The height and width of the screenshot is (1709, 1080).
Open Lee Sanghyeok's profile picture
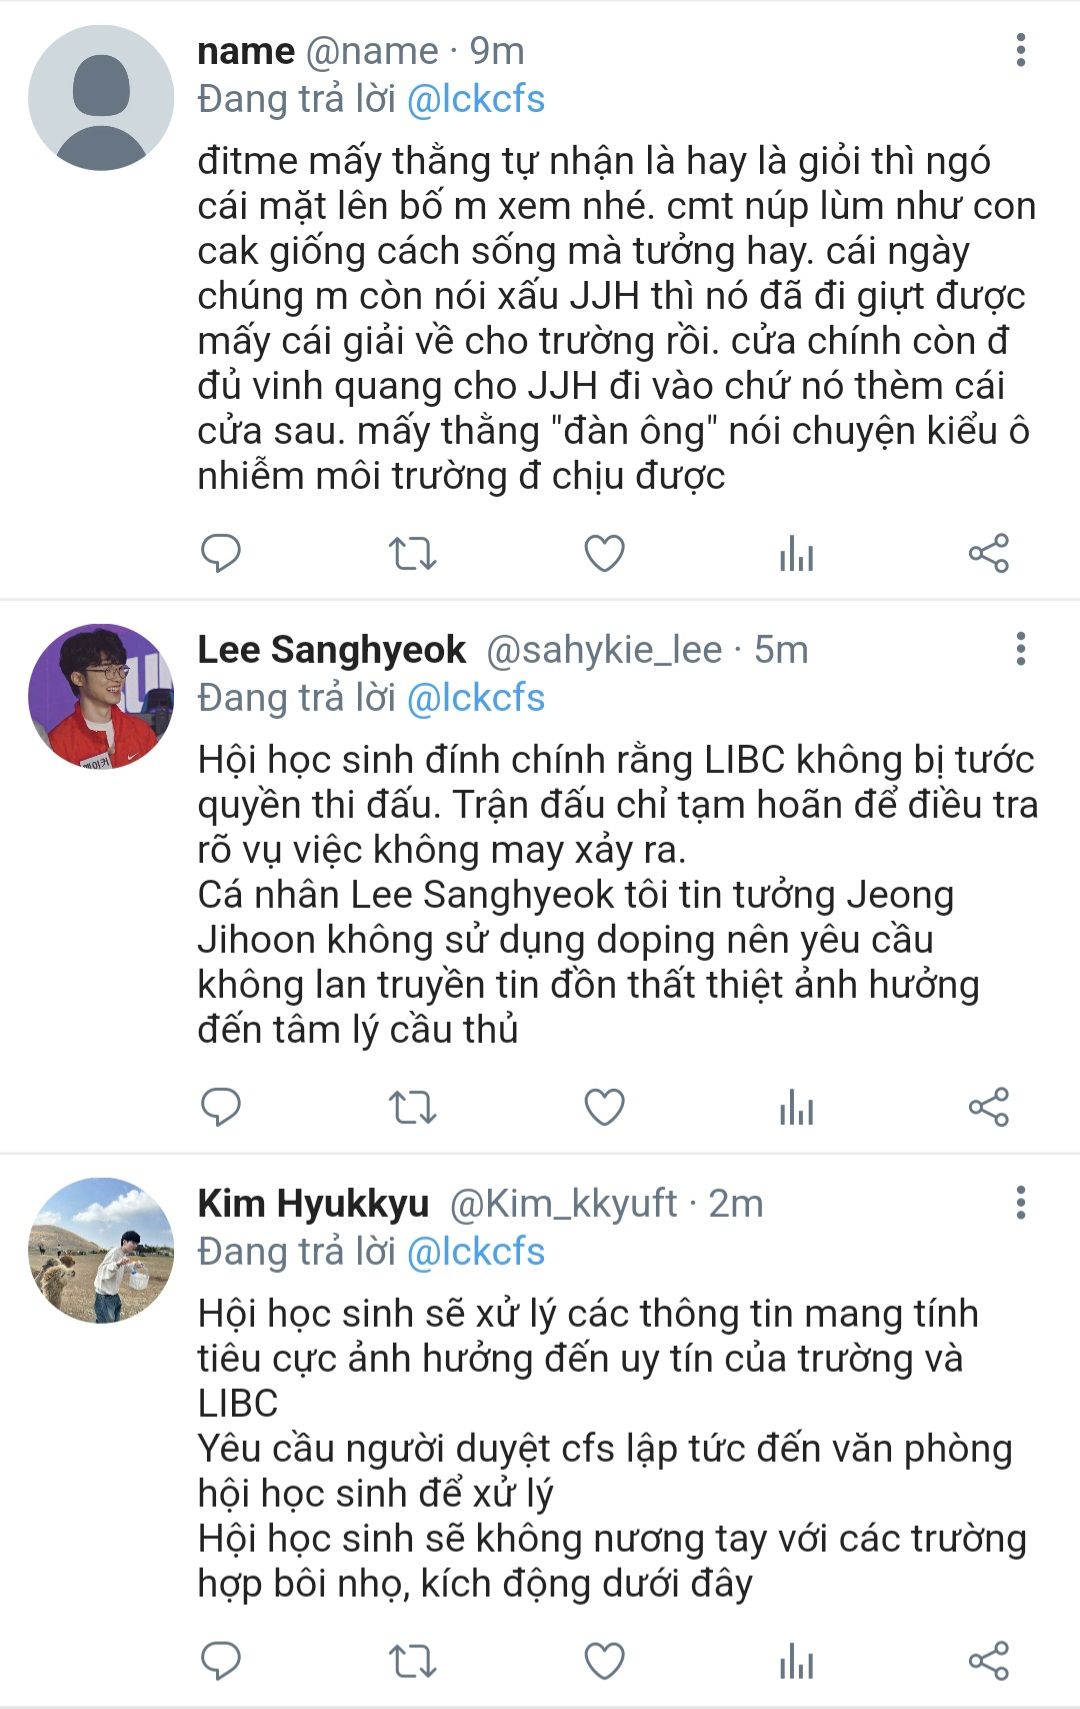pyautogui.click(x=101, y=697)
